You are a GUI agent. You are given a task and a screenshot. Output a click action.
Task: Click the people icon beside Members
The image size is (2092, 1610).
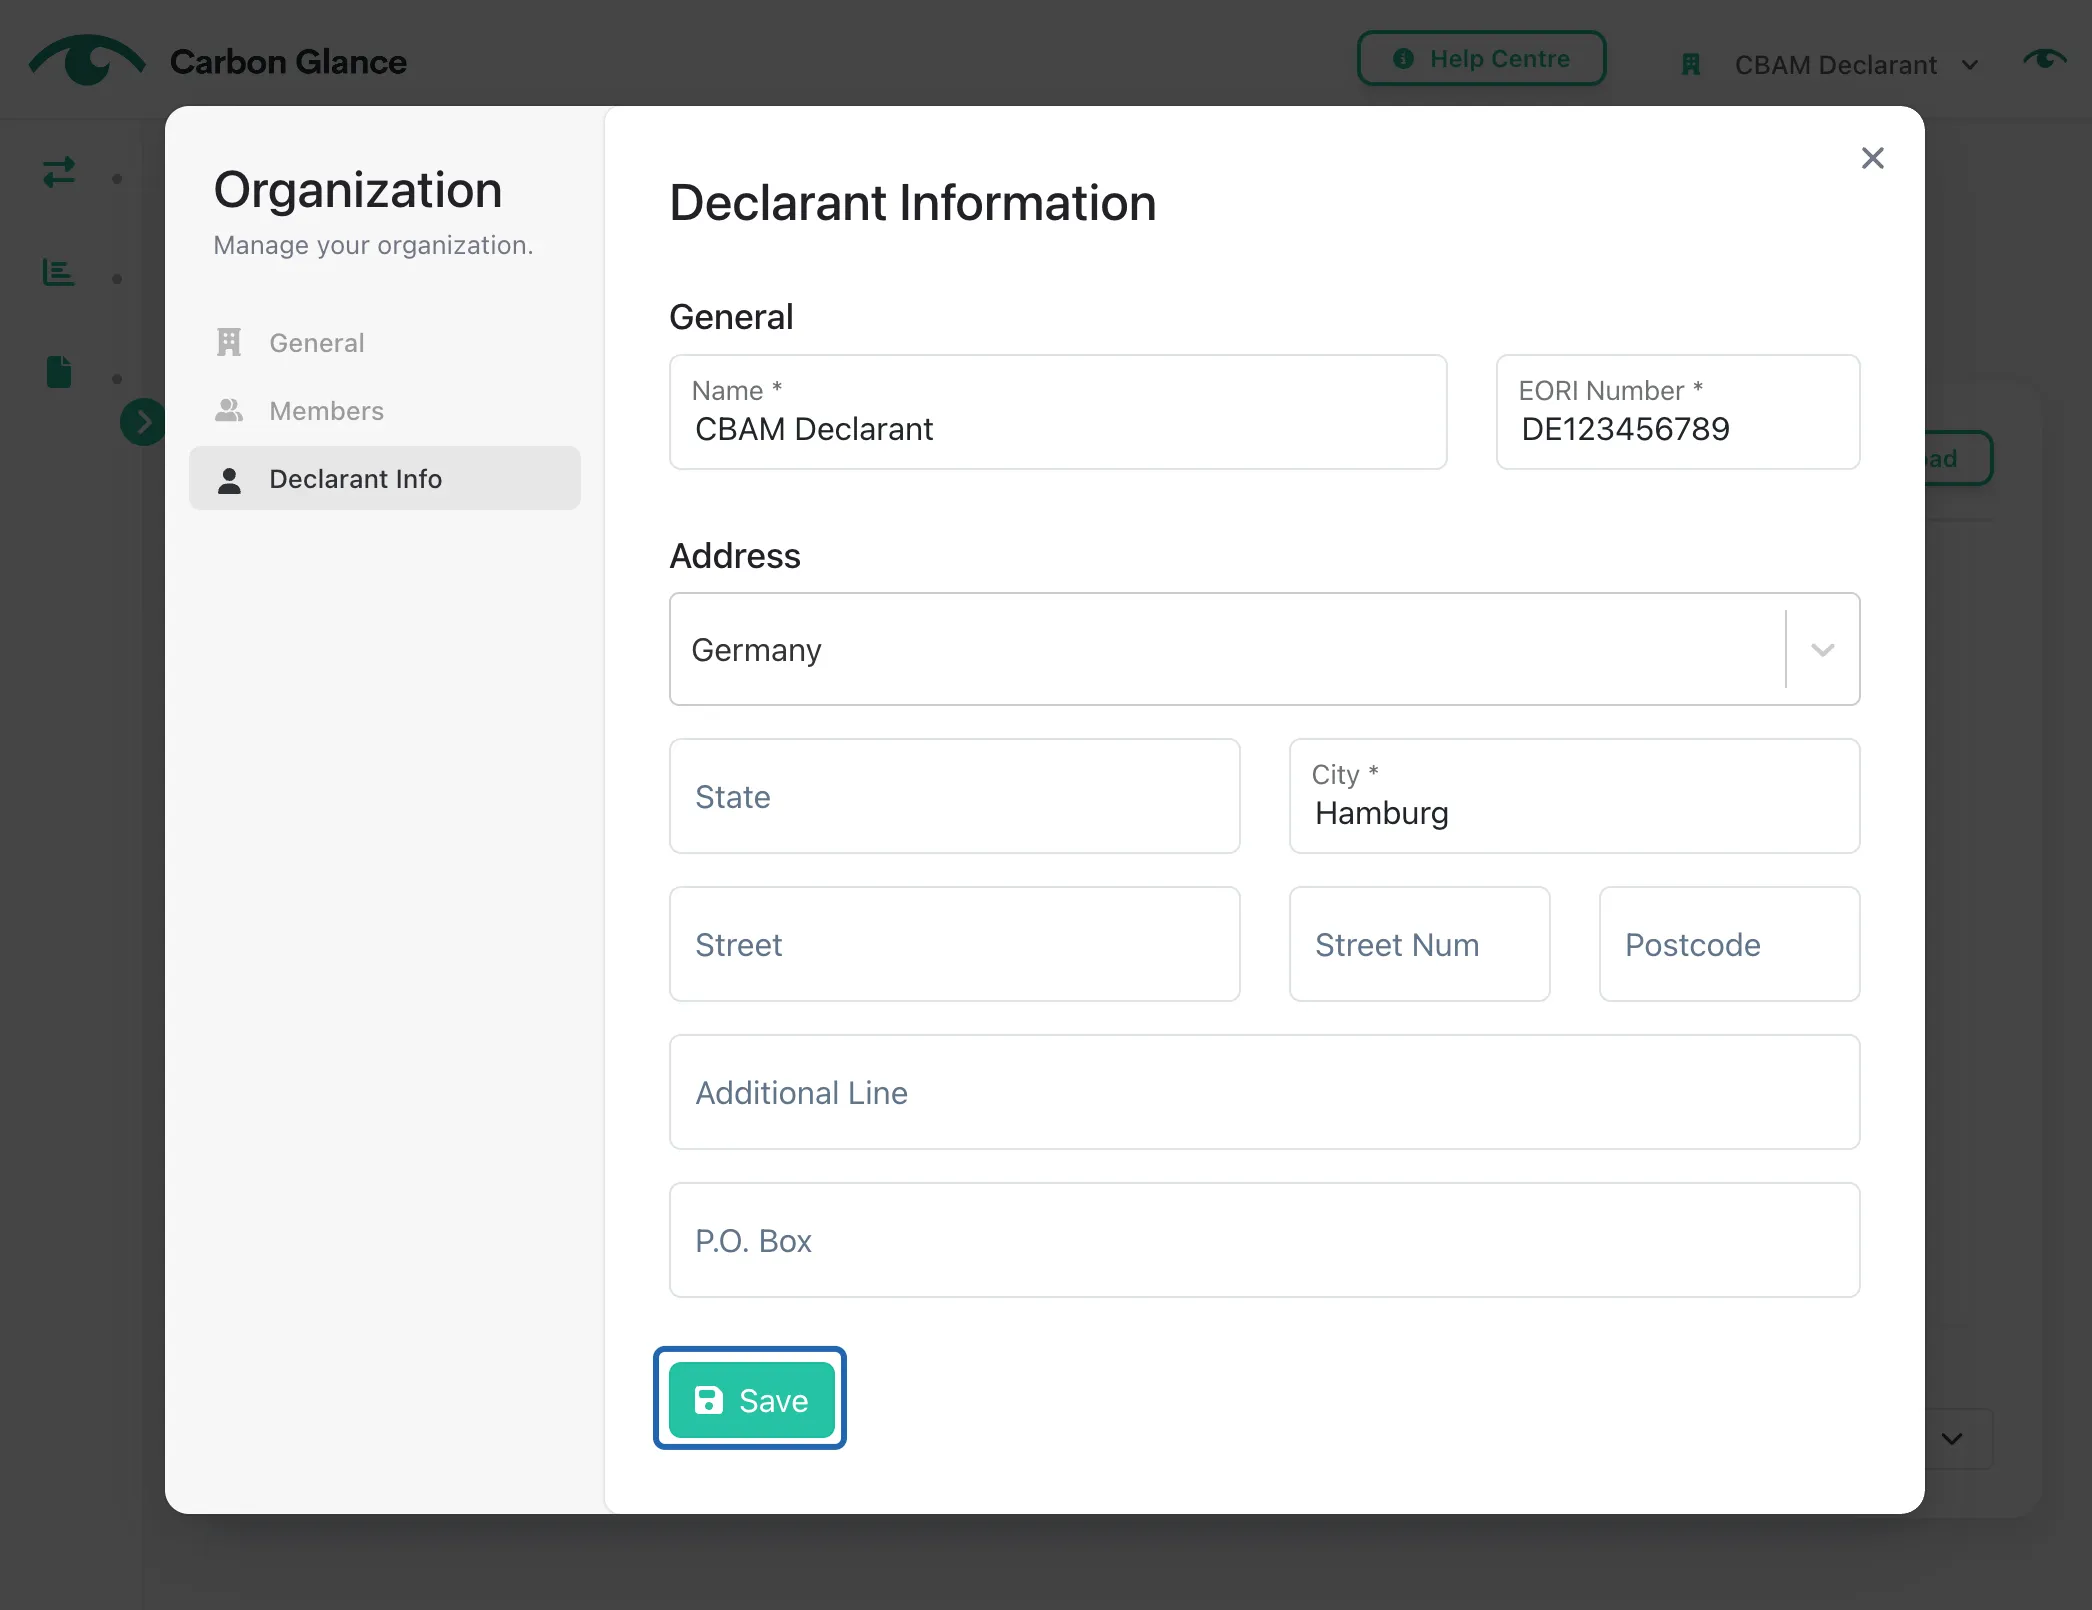(x=229, y=410)
